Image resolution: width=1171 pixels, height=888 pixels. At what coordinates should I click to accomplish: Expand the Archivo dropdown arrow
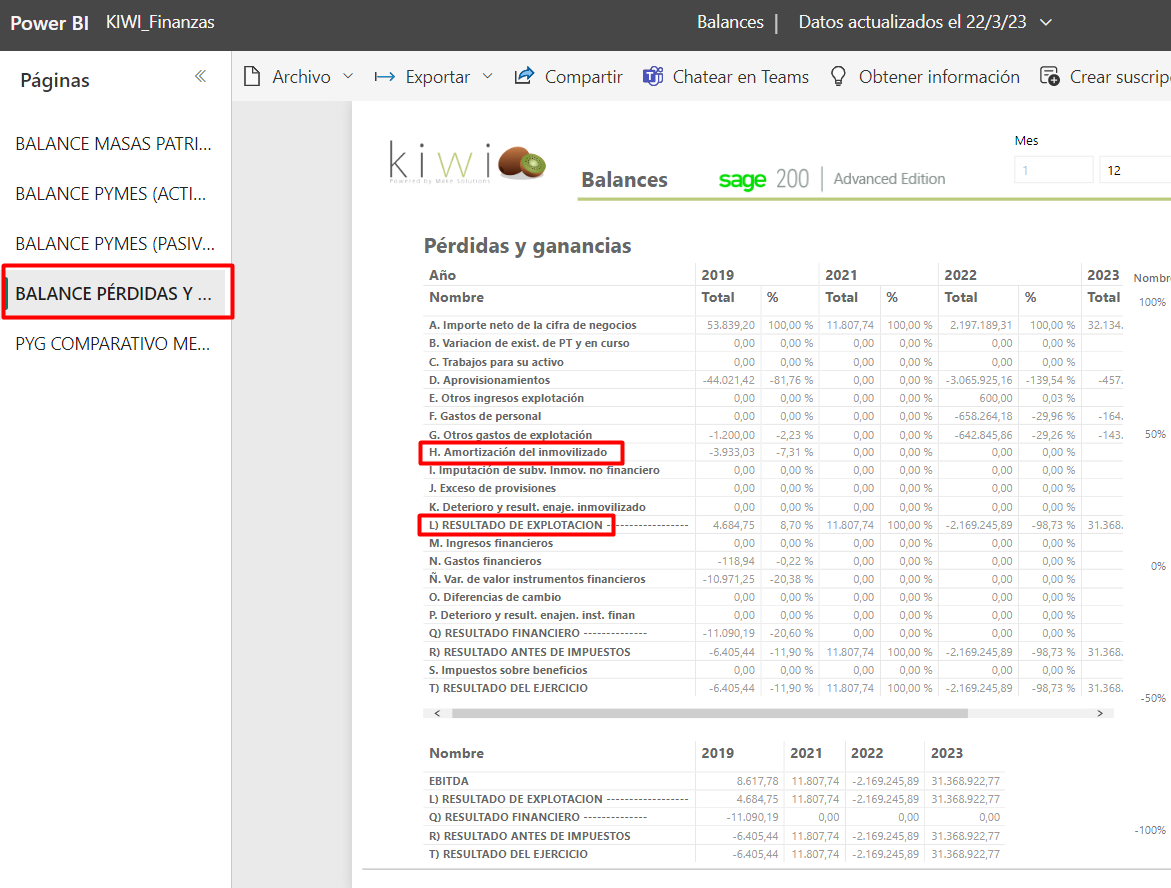pyautogui.click(x=348, y=76)
